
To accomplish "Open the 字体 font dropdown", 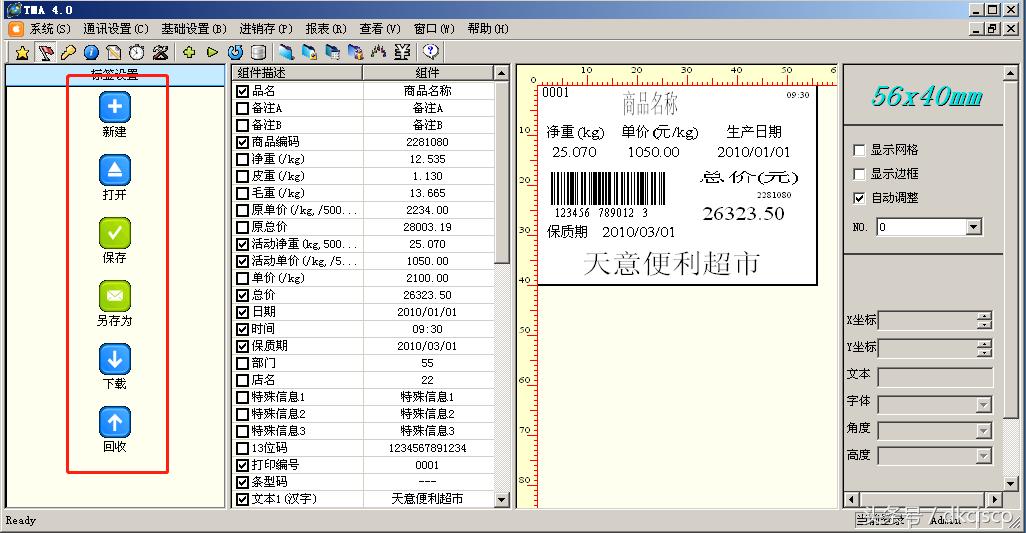I will [983, 405].
